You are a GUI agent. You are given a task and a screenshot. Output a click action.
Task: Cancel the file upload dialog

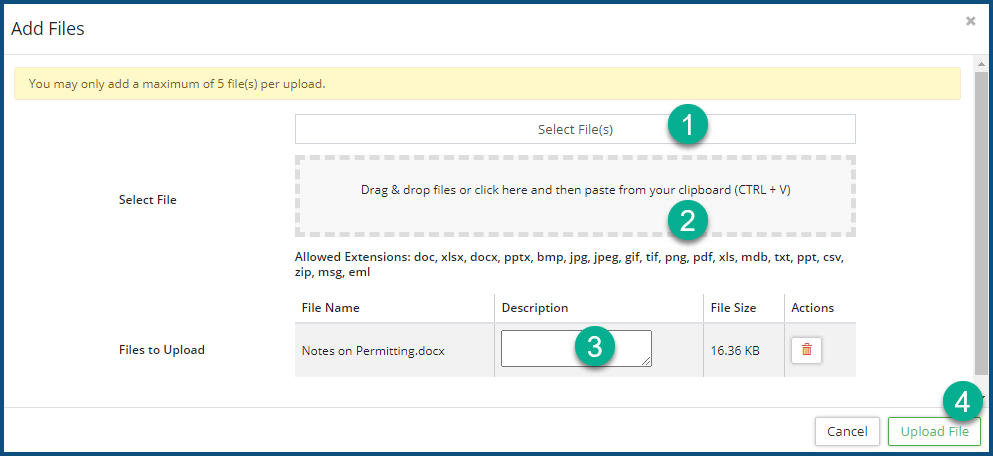tap(847, 431)
